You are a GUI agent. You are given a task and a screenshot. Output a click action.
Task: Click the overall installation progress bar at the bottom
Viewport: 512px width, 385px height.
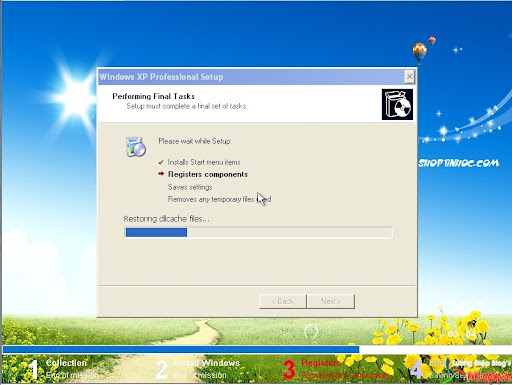coord(256,349)
